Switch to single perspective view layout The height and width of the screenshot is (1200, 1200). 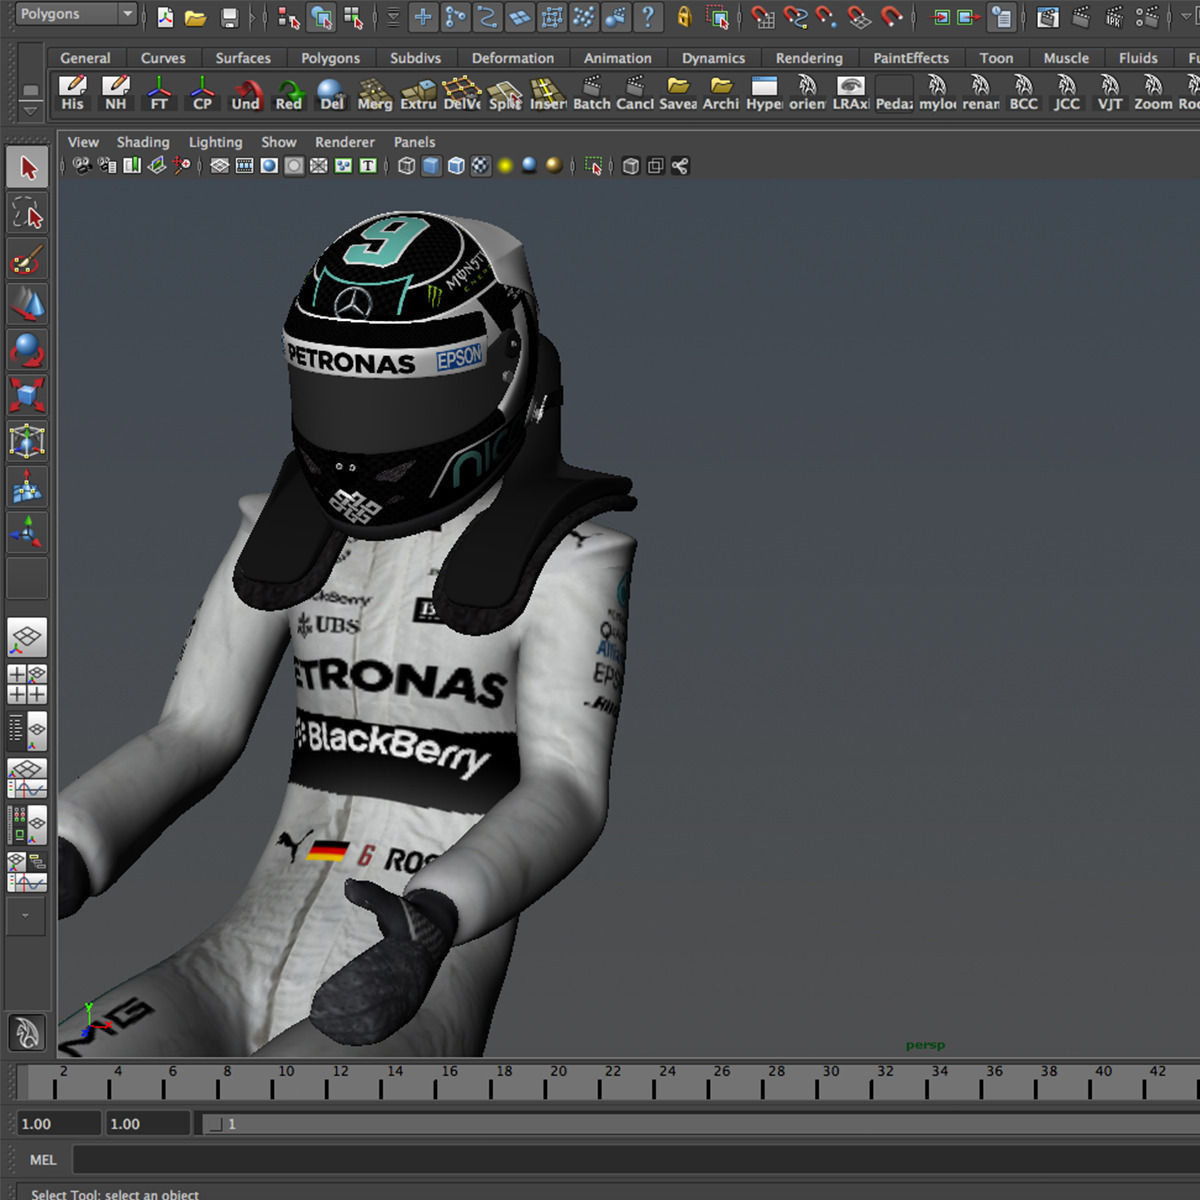(27, 637)
